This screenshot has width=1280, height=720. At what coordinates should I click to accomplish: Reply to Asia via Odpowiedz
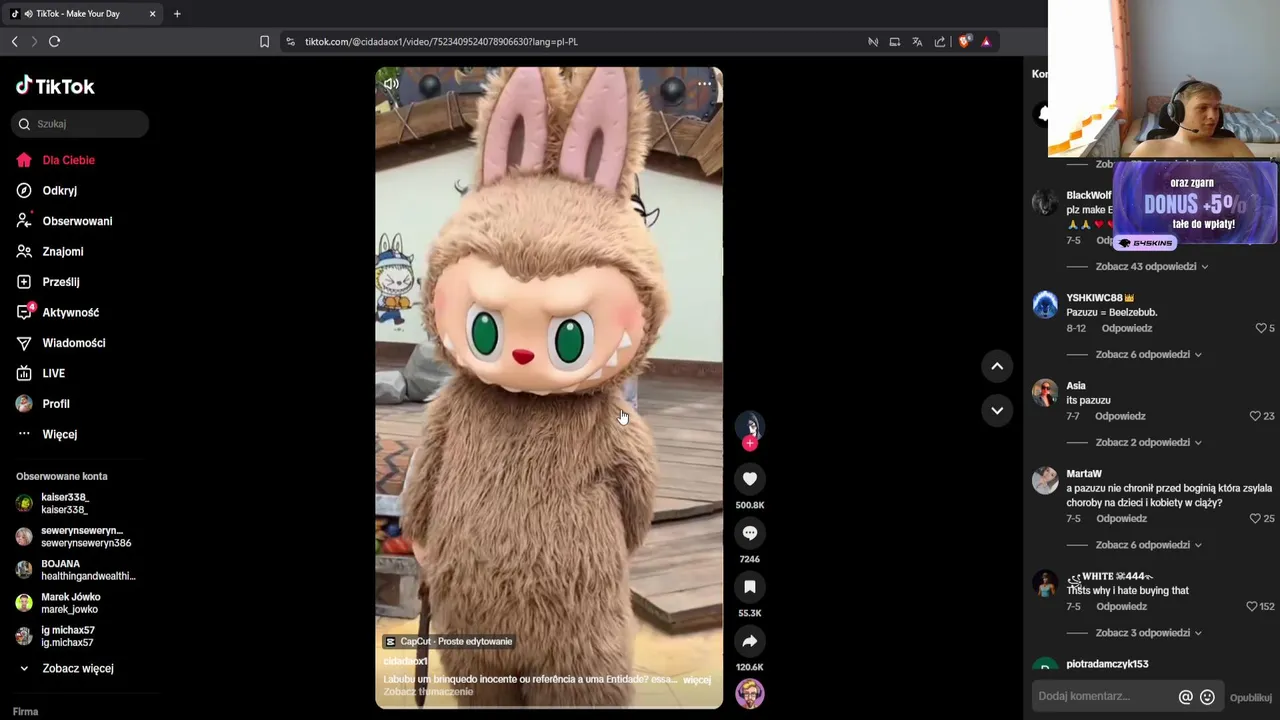[1120, 416]
